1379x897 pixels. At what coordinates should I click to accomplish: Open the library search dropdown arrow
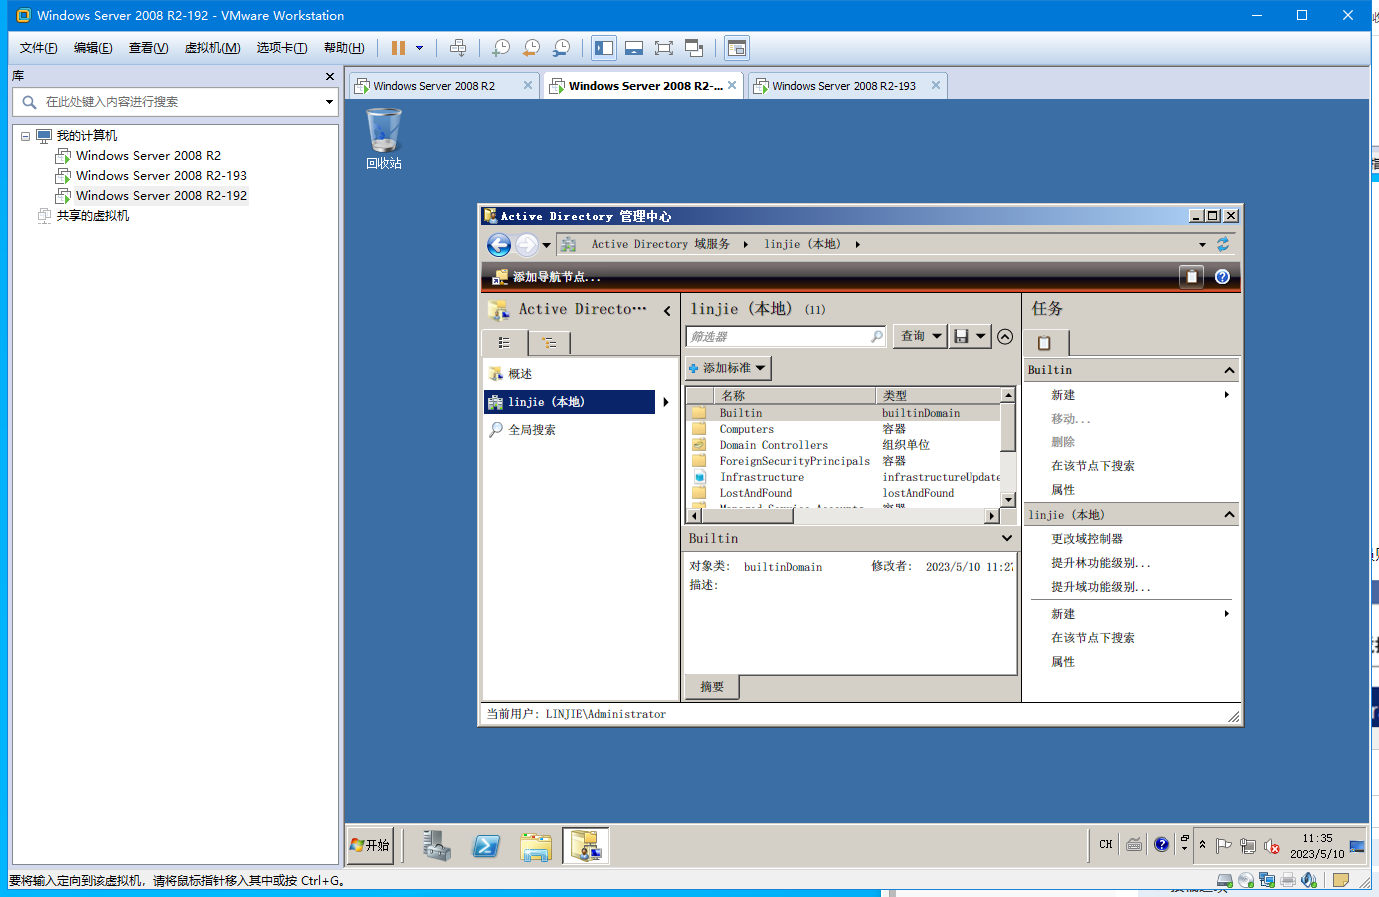[x=329, y=102]
